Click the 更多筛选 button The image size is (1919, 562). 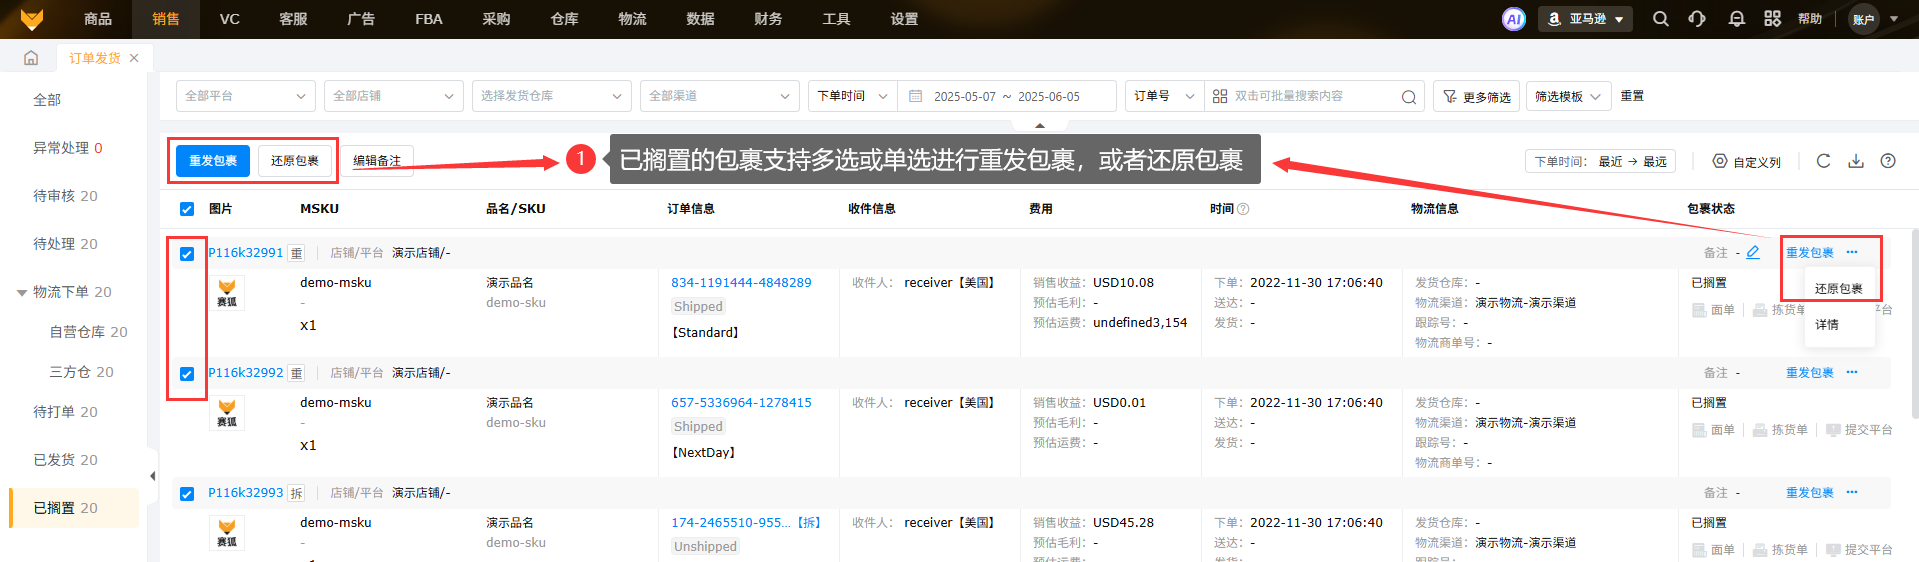(x=1477, y=97)
